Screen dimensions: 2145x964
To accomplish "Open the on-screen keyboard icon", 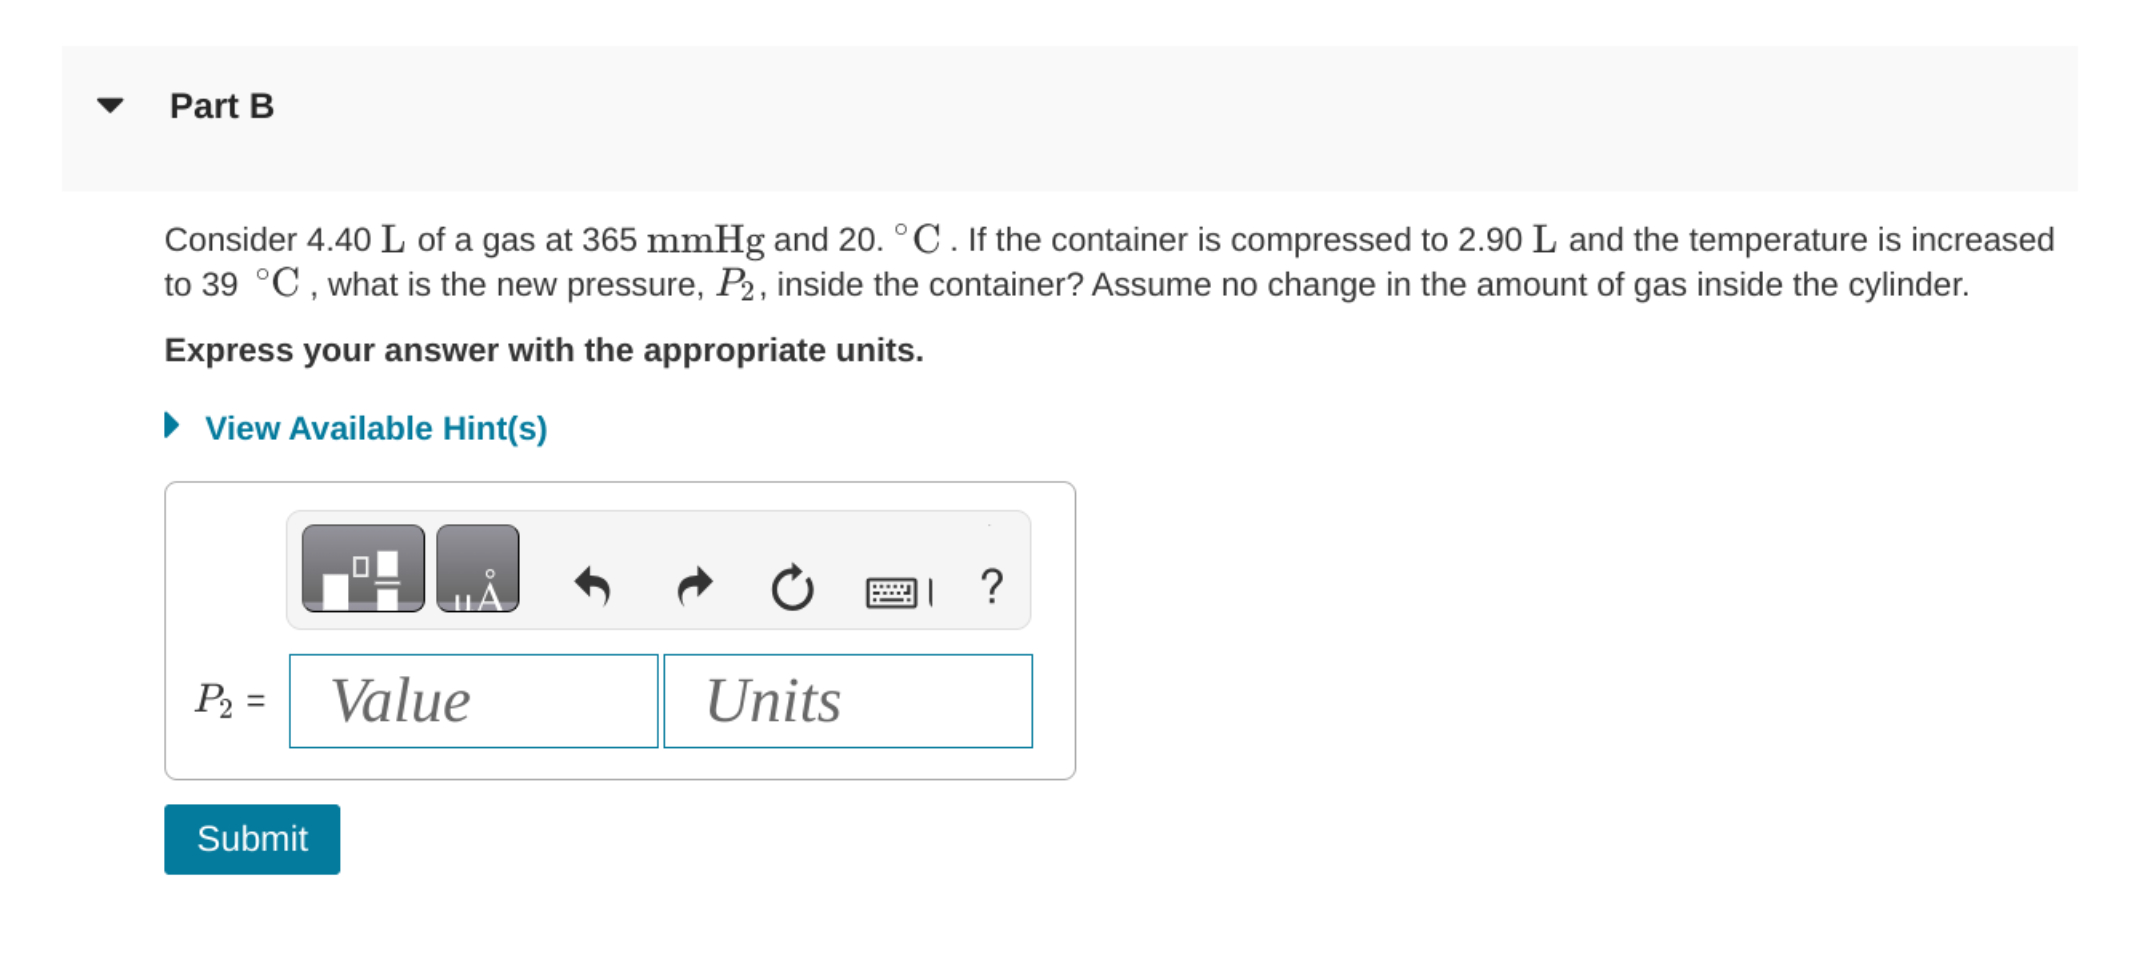I will 896,590.
